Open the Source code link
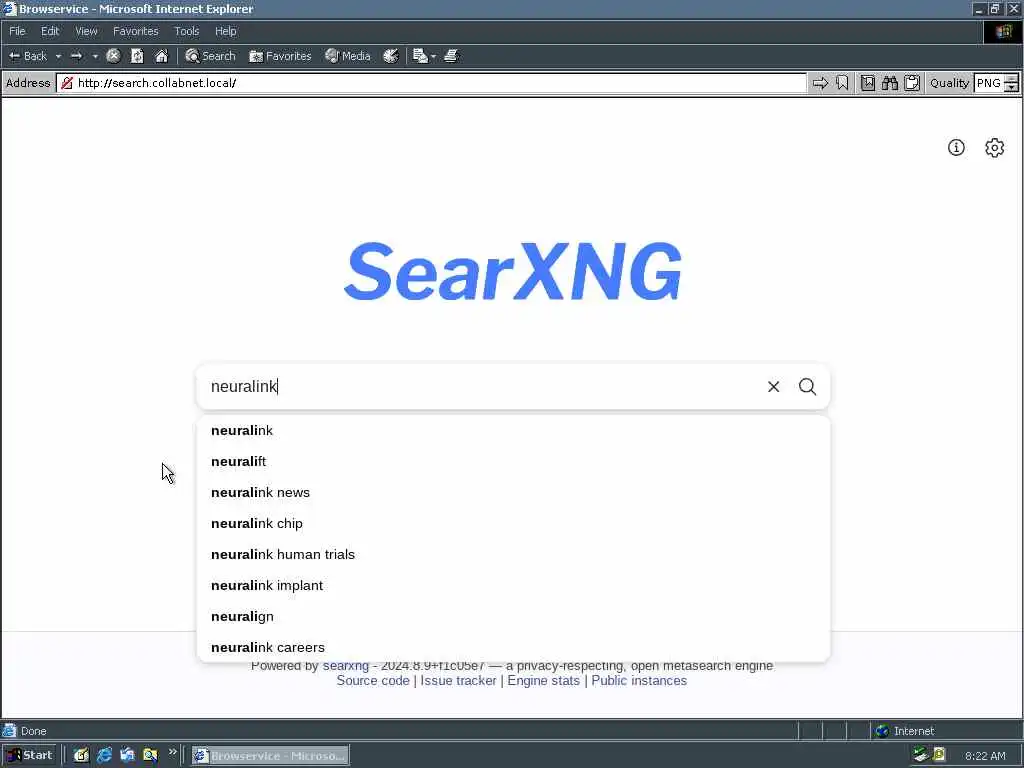1024x768 pixels. point(373,680)
